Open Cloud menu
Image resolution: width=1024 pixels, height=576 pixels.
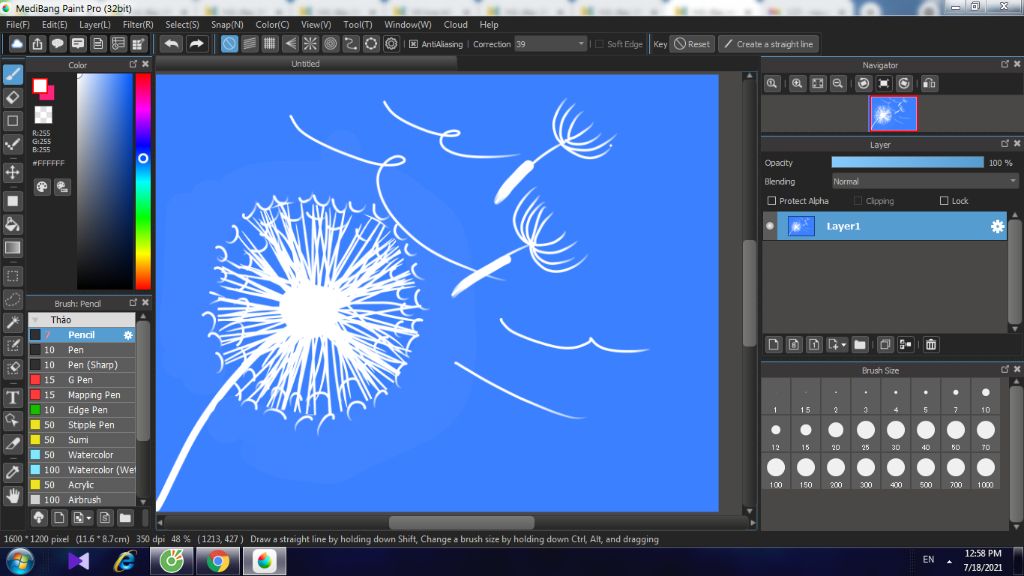[455, 24]
